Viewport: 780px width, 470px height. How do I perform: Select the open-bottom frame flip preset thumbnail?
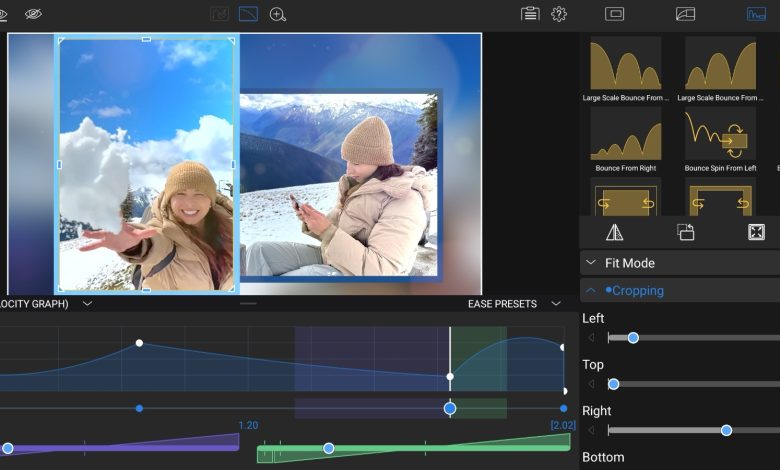point(720,197)
